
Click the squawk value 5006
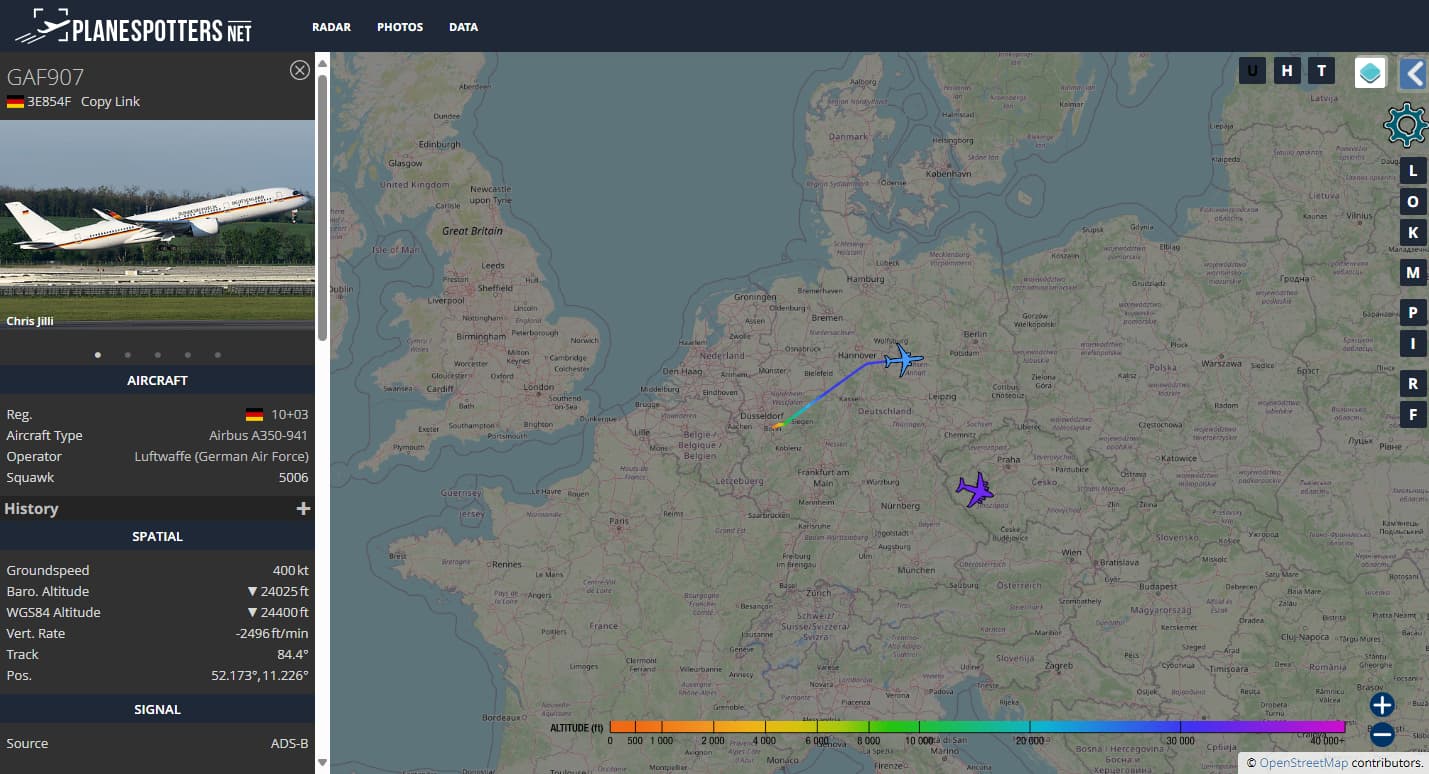293,478
